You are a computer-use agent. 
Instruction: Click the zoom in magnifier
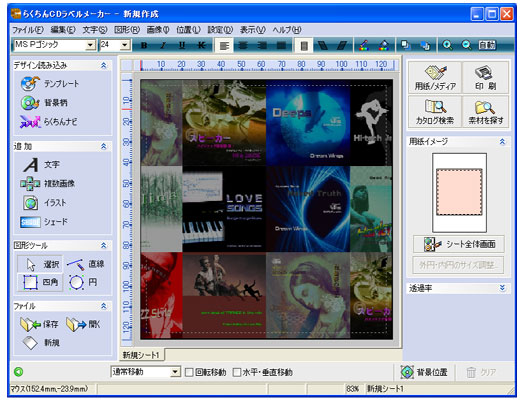(447, 45)
